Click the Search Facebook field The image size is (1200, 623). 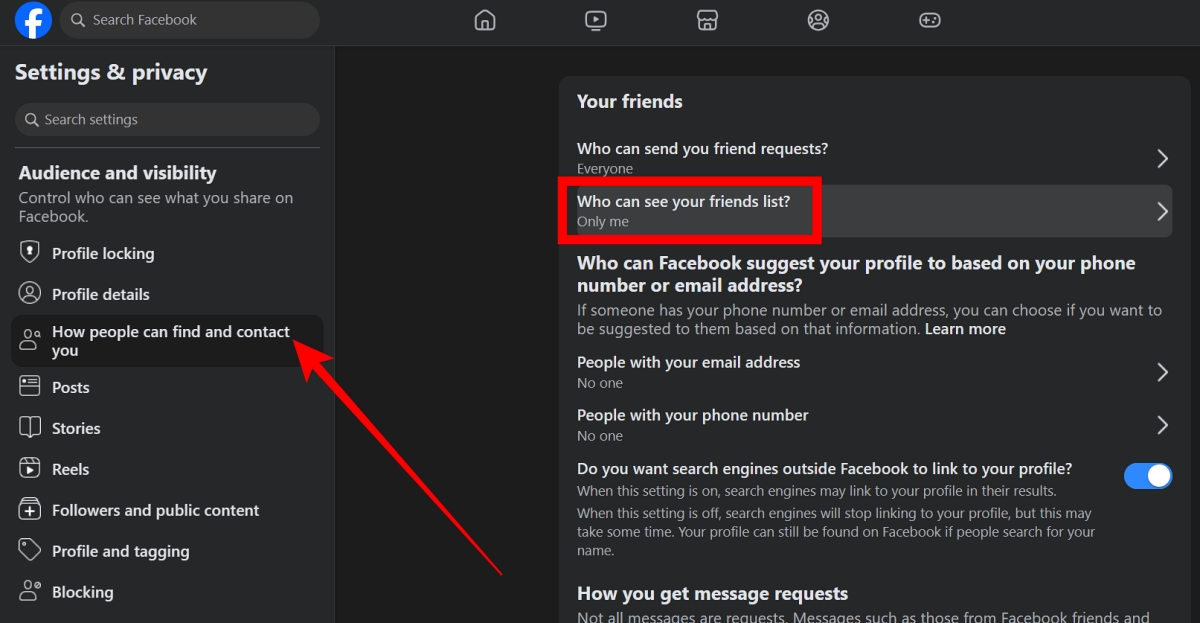[x=190, y=20]
